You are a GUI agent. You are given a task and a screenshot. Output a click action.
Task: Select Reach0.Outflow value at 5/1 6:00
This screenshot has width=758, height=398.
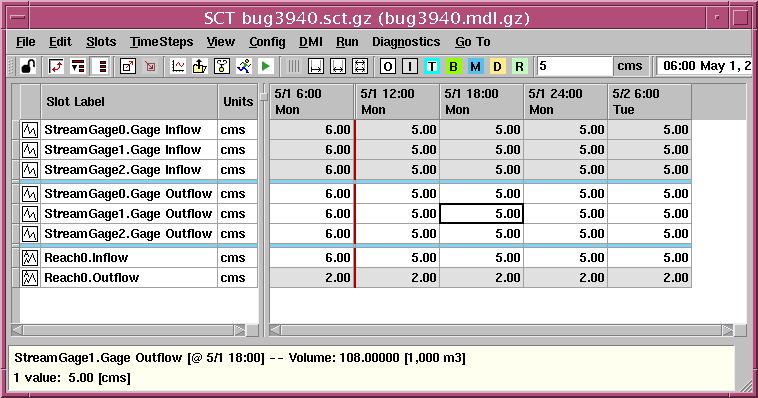pos(312,278)
